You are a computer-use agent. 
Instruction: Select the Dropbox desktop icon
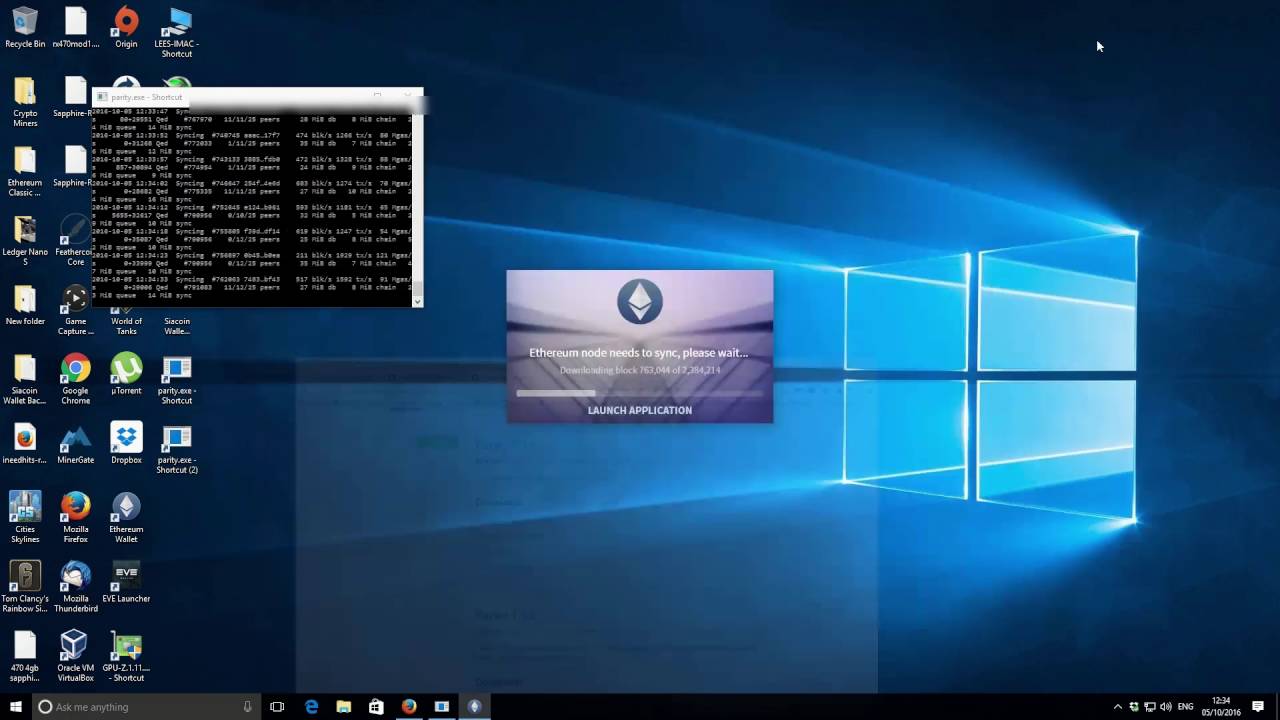(x=126, y=443)
